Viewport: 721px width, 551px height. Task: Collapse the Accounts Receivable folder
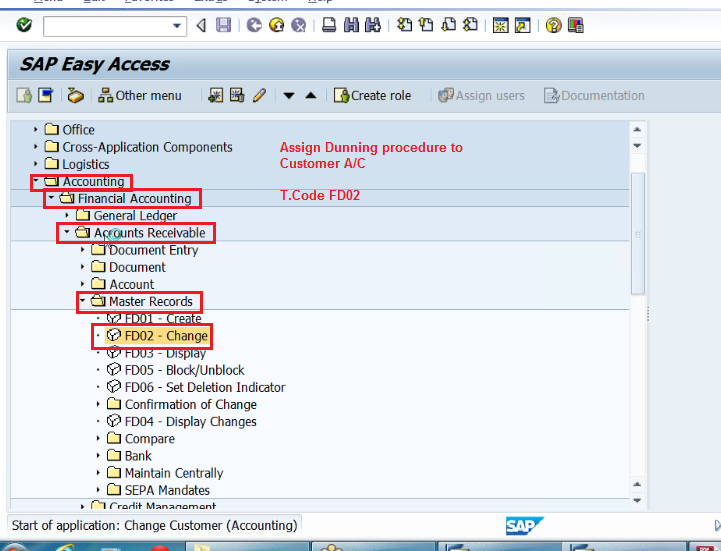point(67,232)
